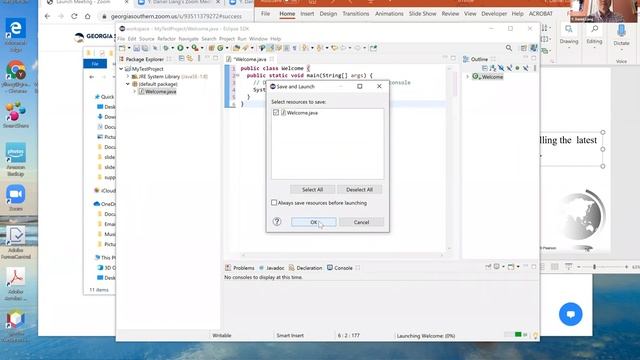The width and height of the screenshot is (640, 360).
Task: Open PowerPoint Design ribbon tab
Action: point(328,13)
